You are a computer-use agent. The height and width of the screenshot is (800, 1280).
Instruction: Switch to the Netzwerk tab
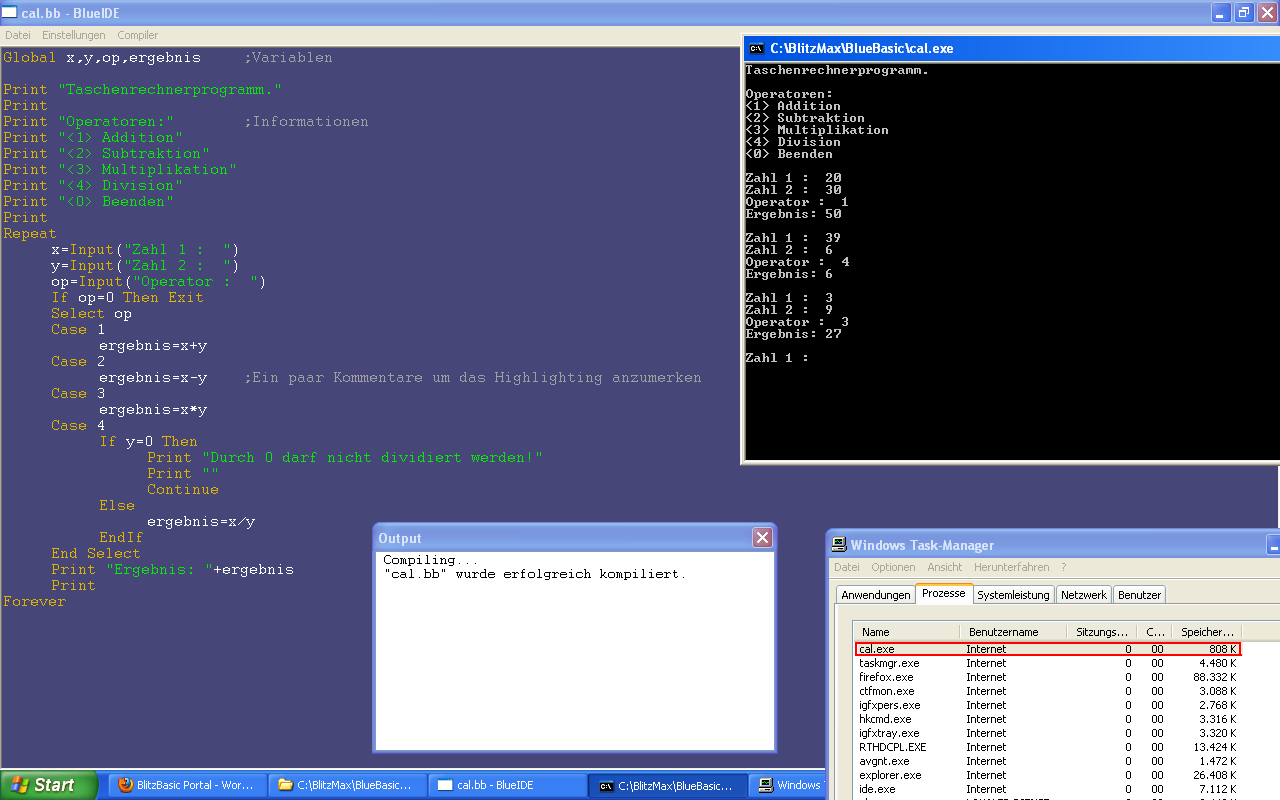[x=1084, y=595]
